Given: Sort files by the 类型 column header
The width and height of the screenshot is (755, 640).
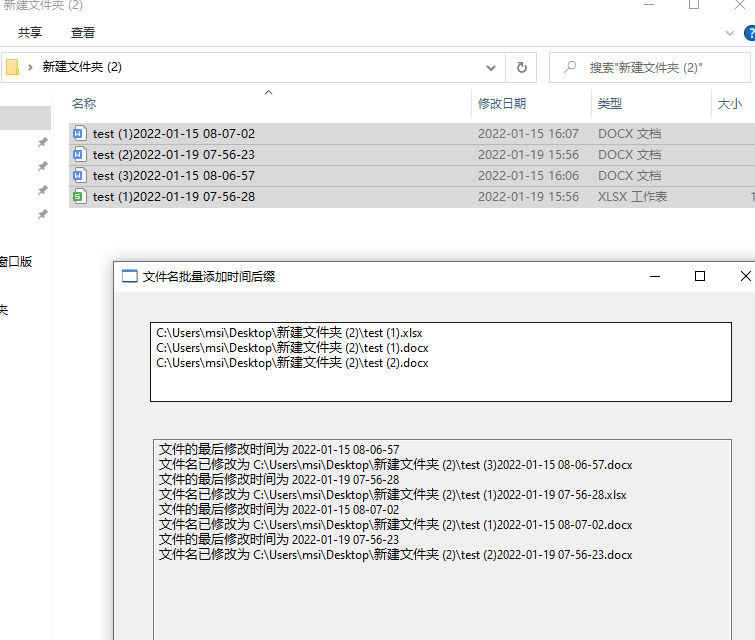Looking at the screenshot, I should pyautogui.click(x=610, y=104).
